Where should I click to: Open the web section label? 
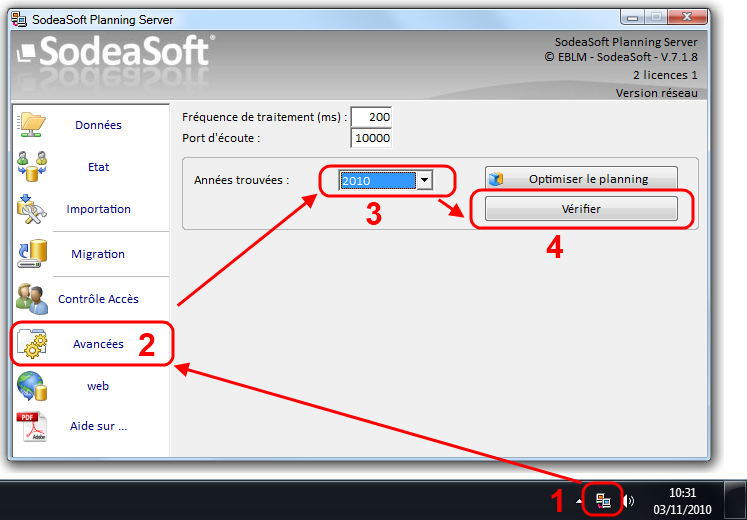click(x=98, y=386)
